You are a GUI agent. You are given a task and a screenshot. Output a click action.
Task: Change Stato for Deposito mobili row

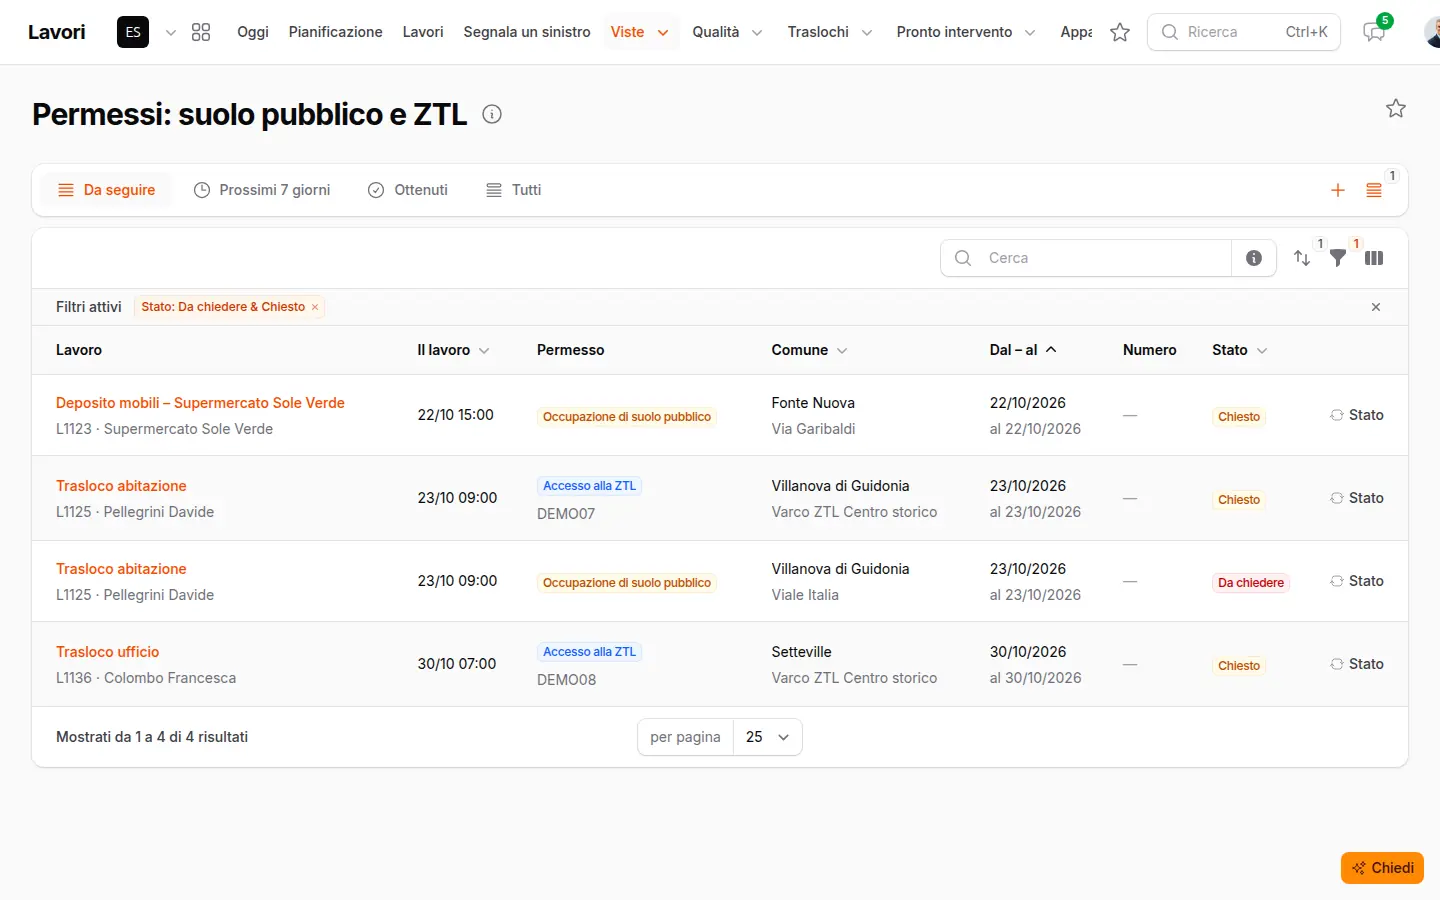[x=1357, y=415]
